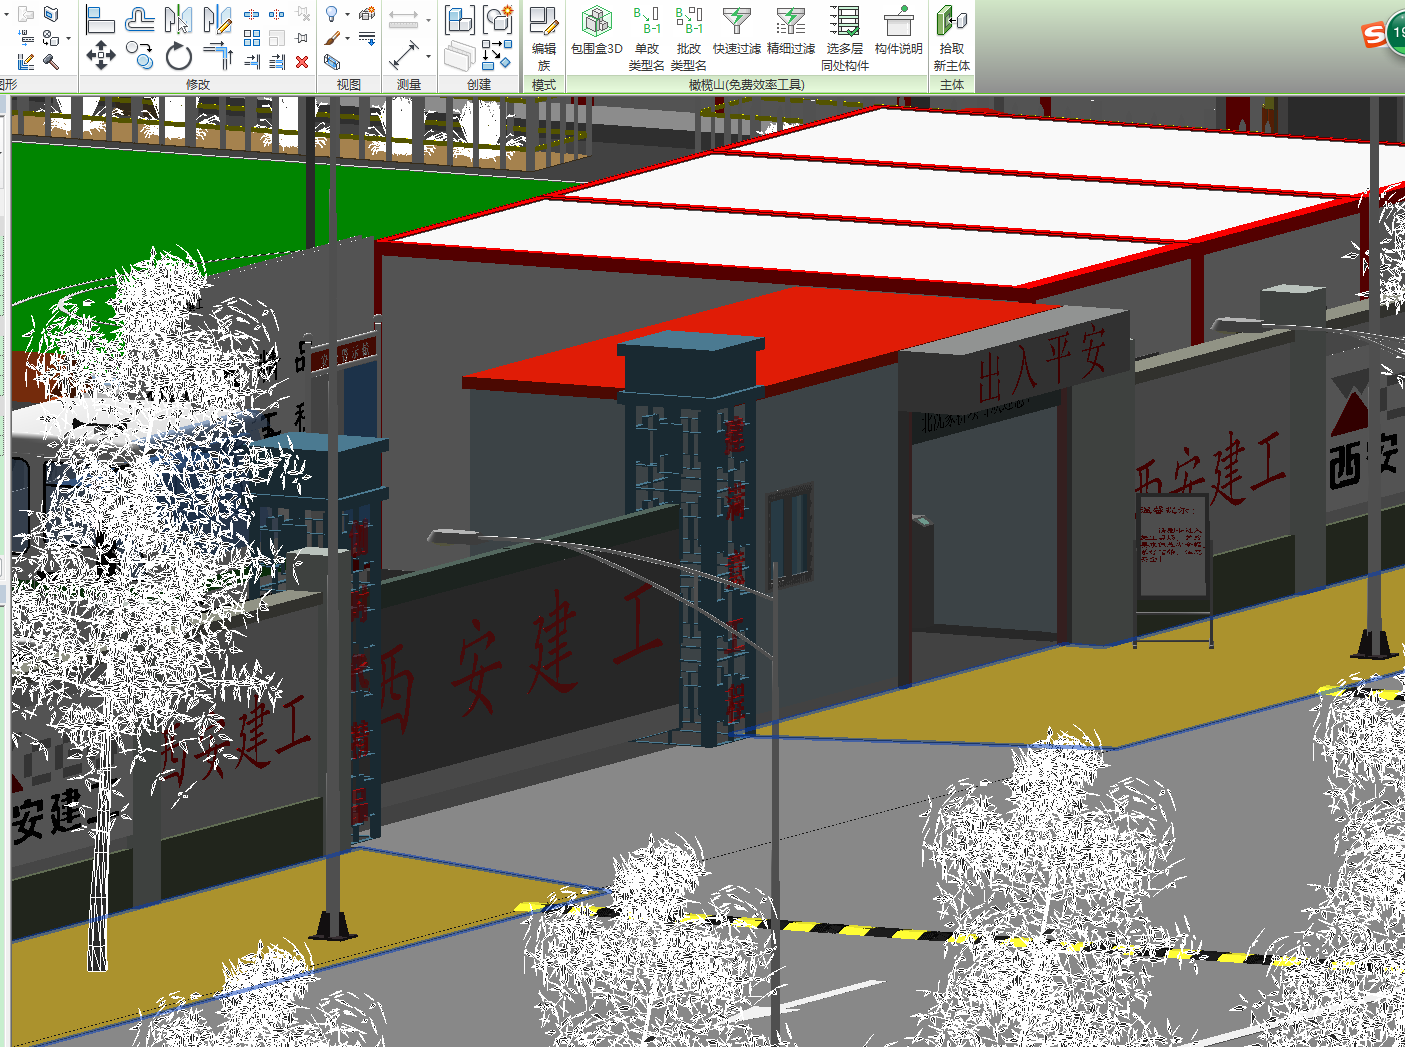
Task: Select the guard booth window in model
Action: click(790, 537)
